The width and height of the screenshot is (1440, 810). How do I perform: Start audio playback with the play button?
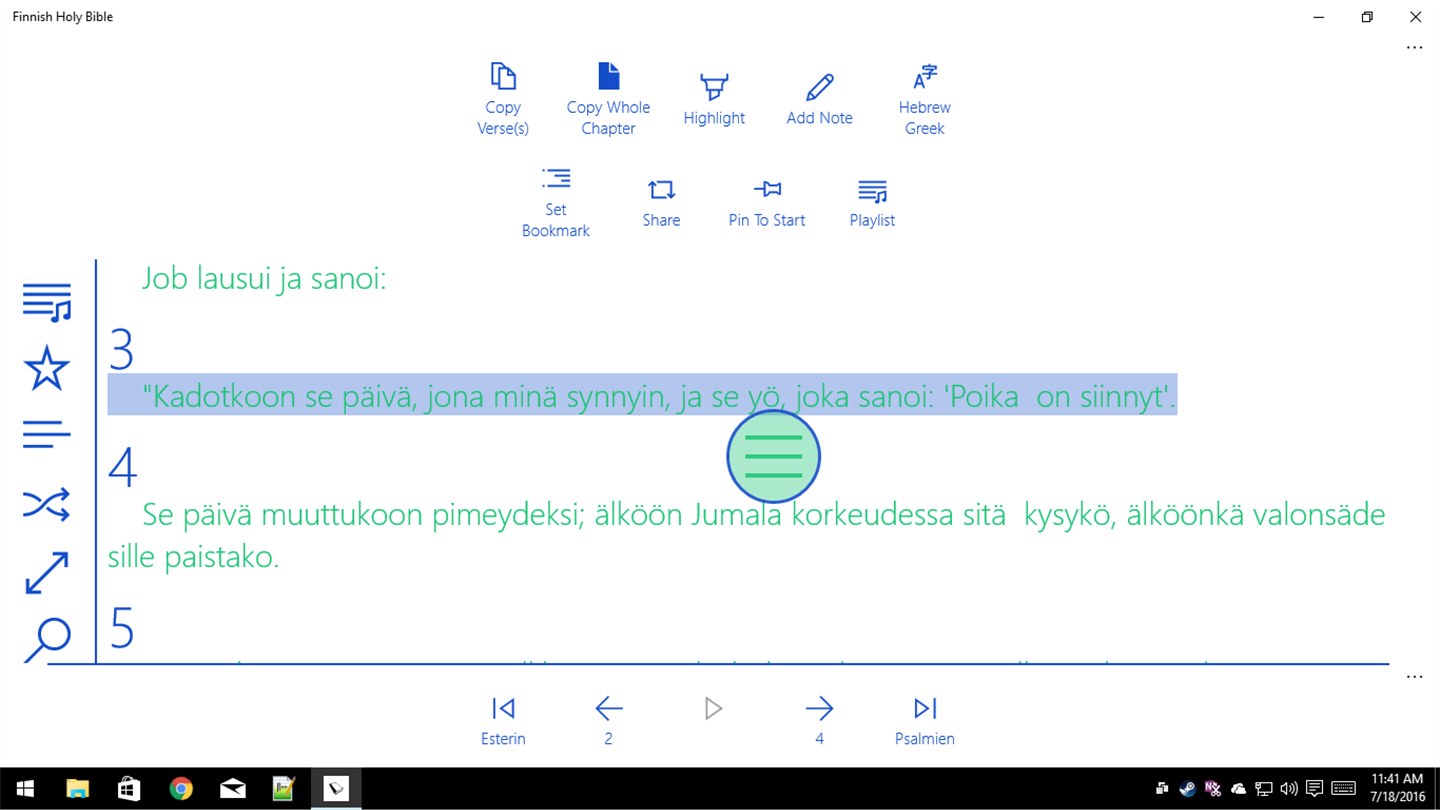[713, 709]
